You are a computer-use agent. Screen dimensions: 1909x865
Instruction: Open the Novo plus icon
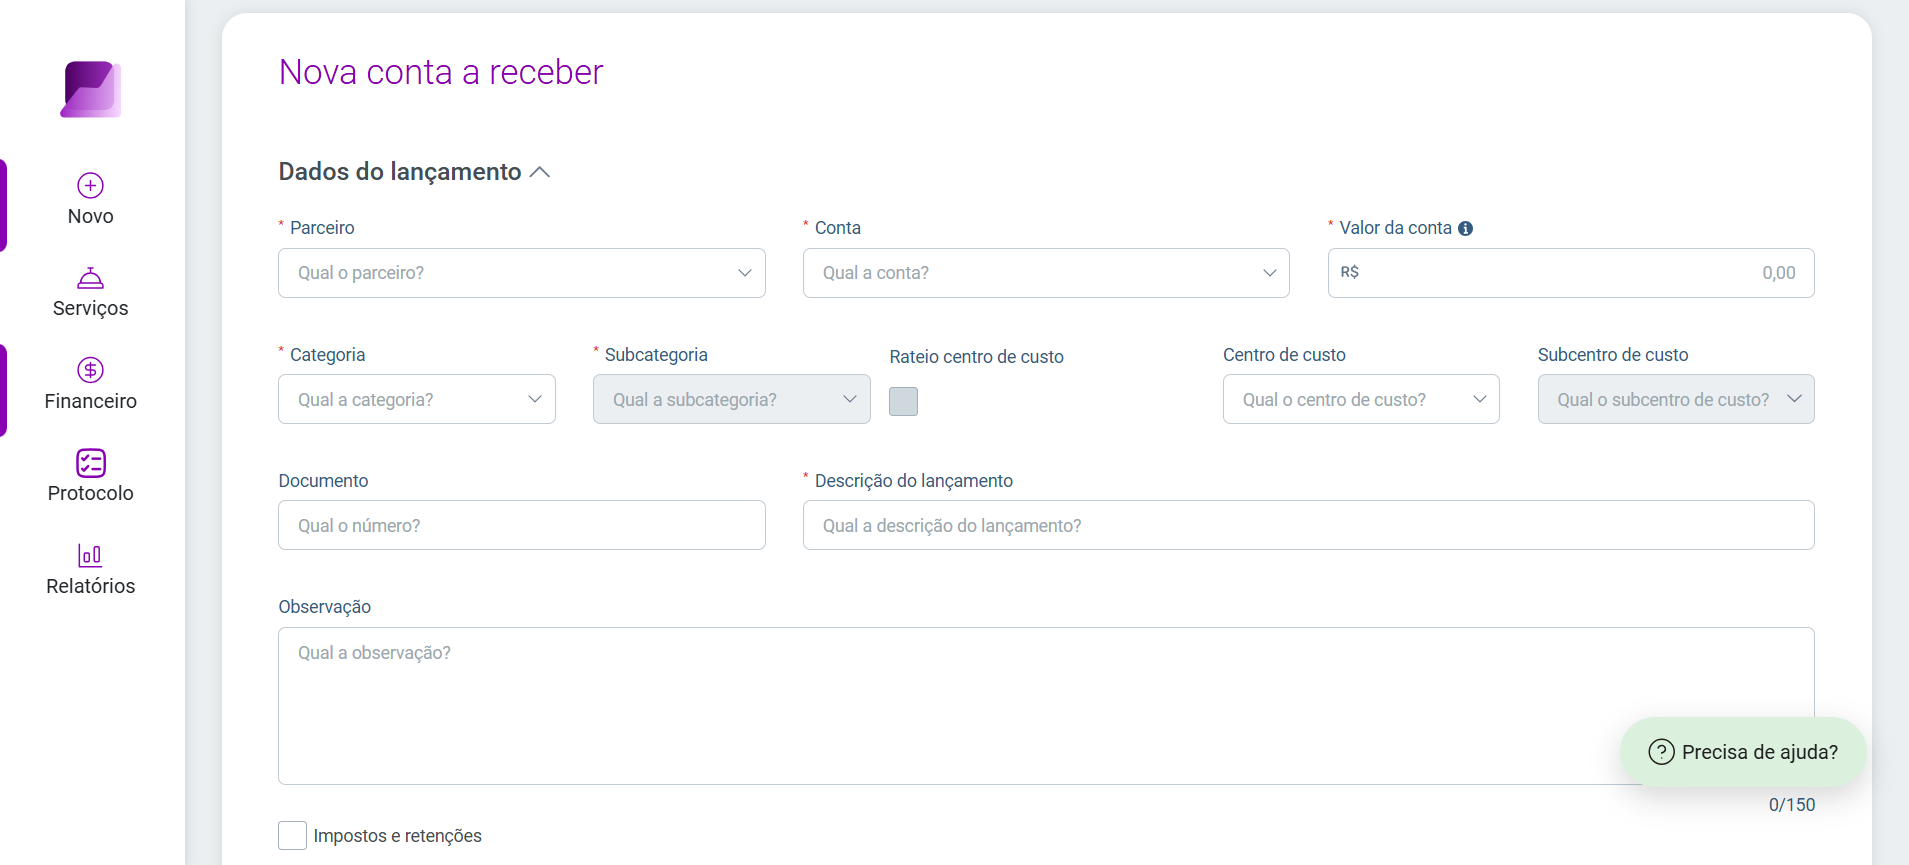pyautogui.click(x=91, y=185)
